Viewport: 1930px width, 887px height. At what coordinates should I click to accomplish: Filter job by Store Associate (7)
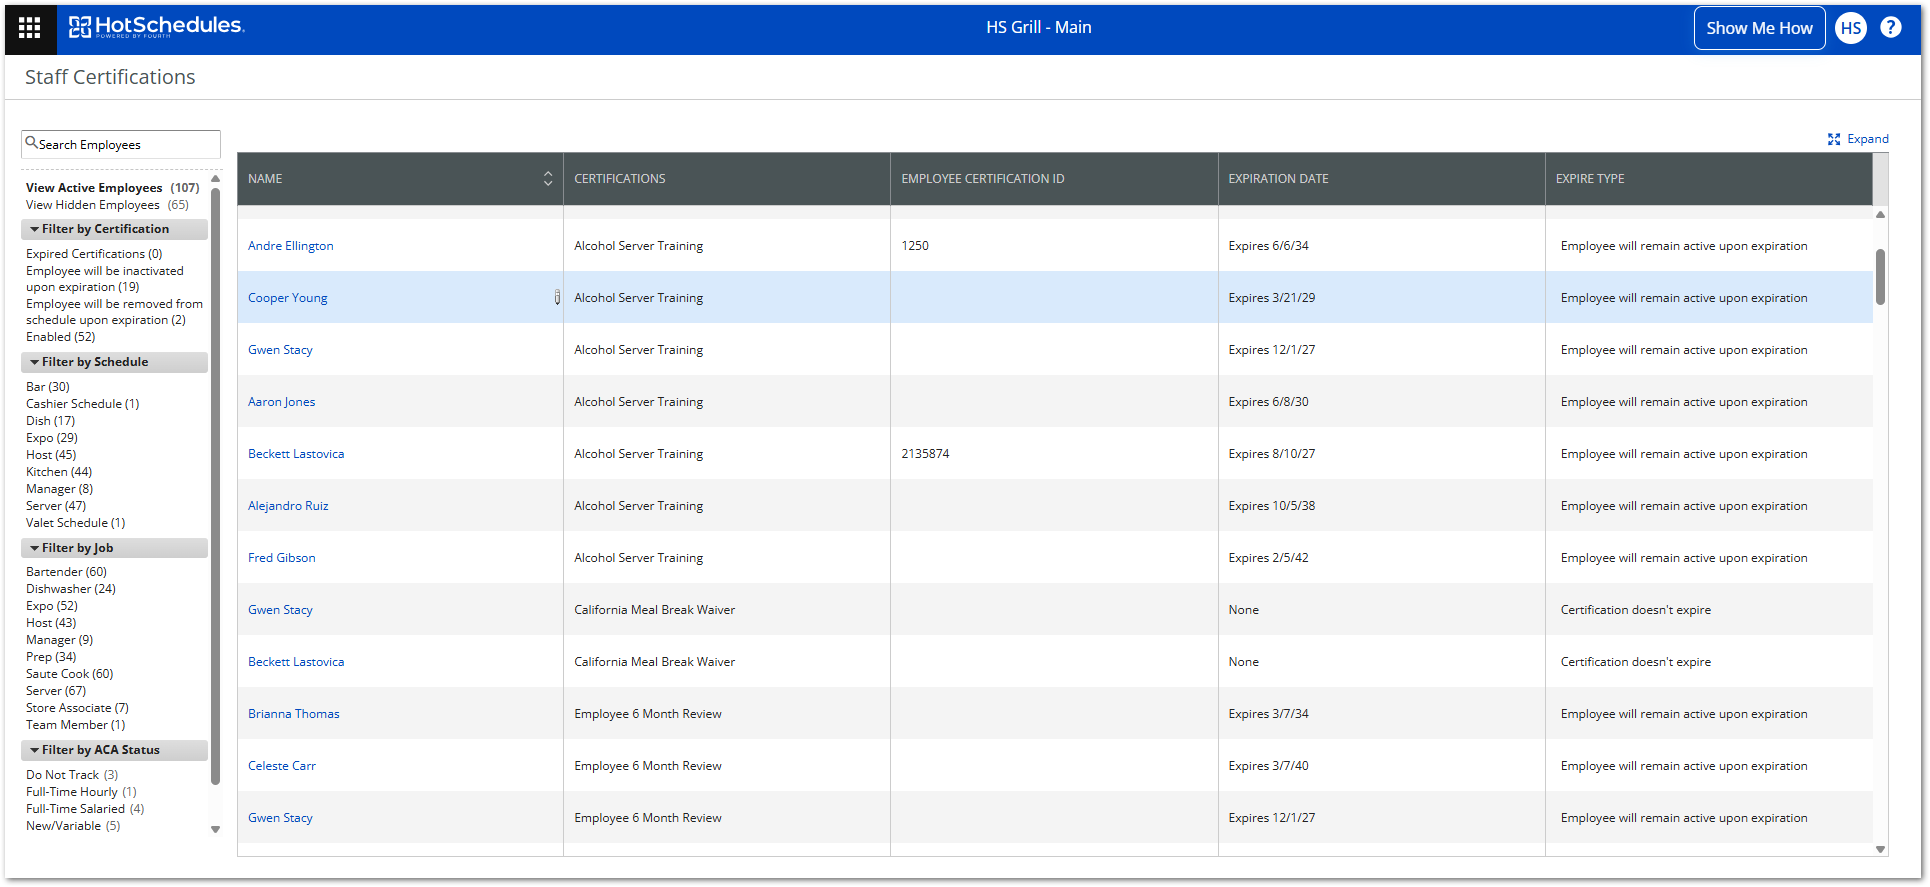(77, 708)
